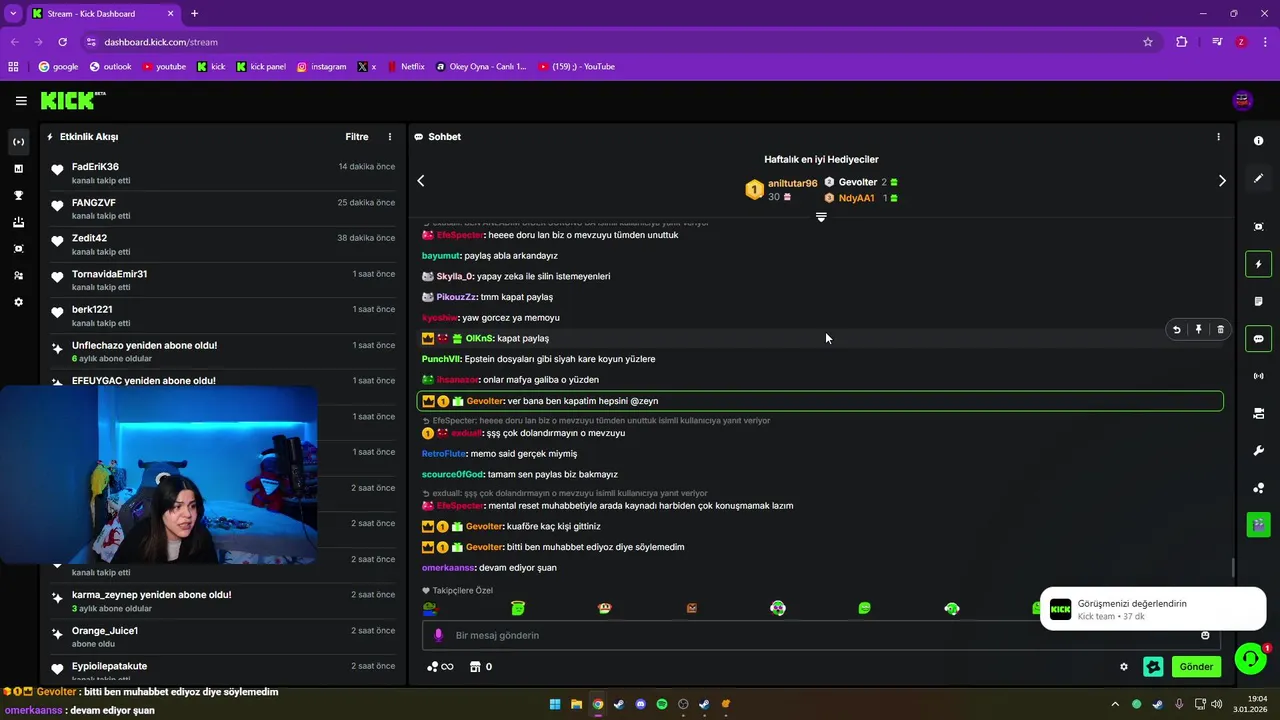Send the message with Gönder button
Image resolution: width=1280 pixels, height=720 pixels.
click(x=1196, y=667)
